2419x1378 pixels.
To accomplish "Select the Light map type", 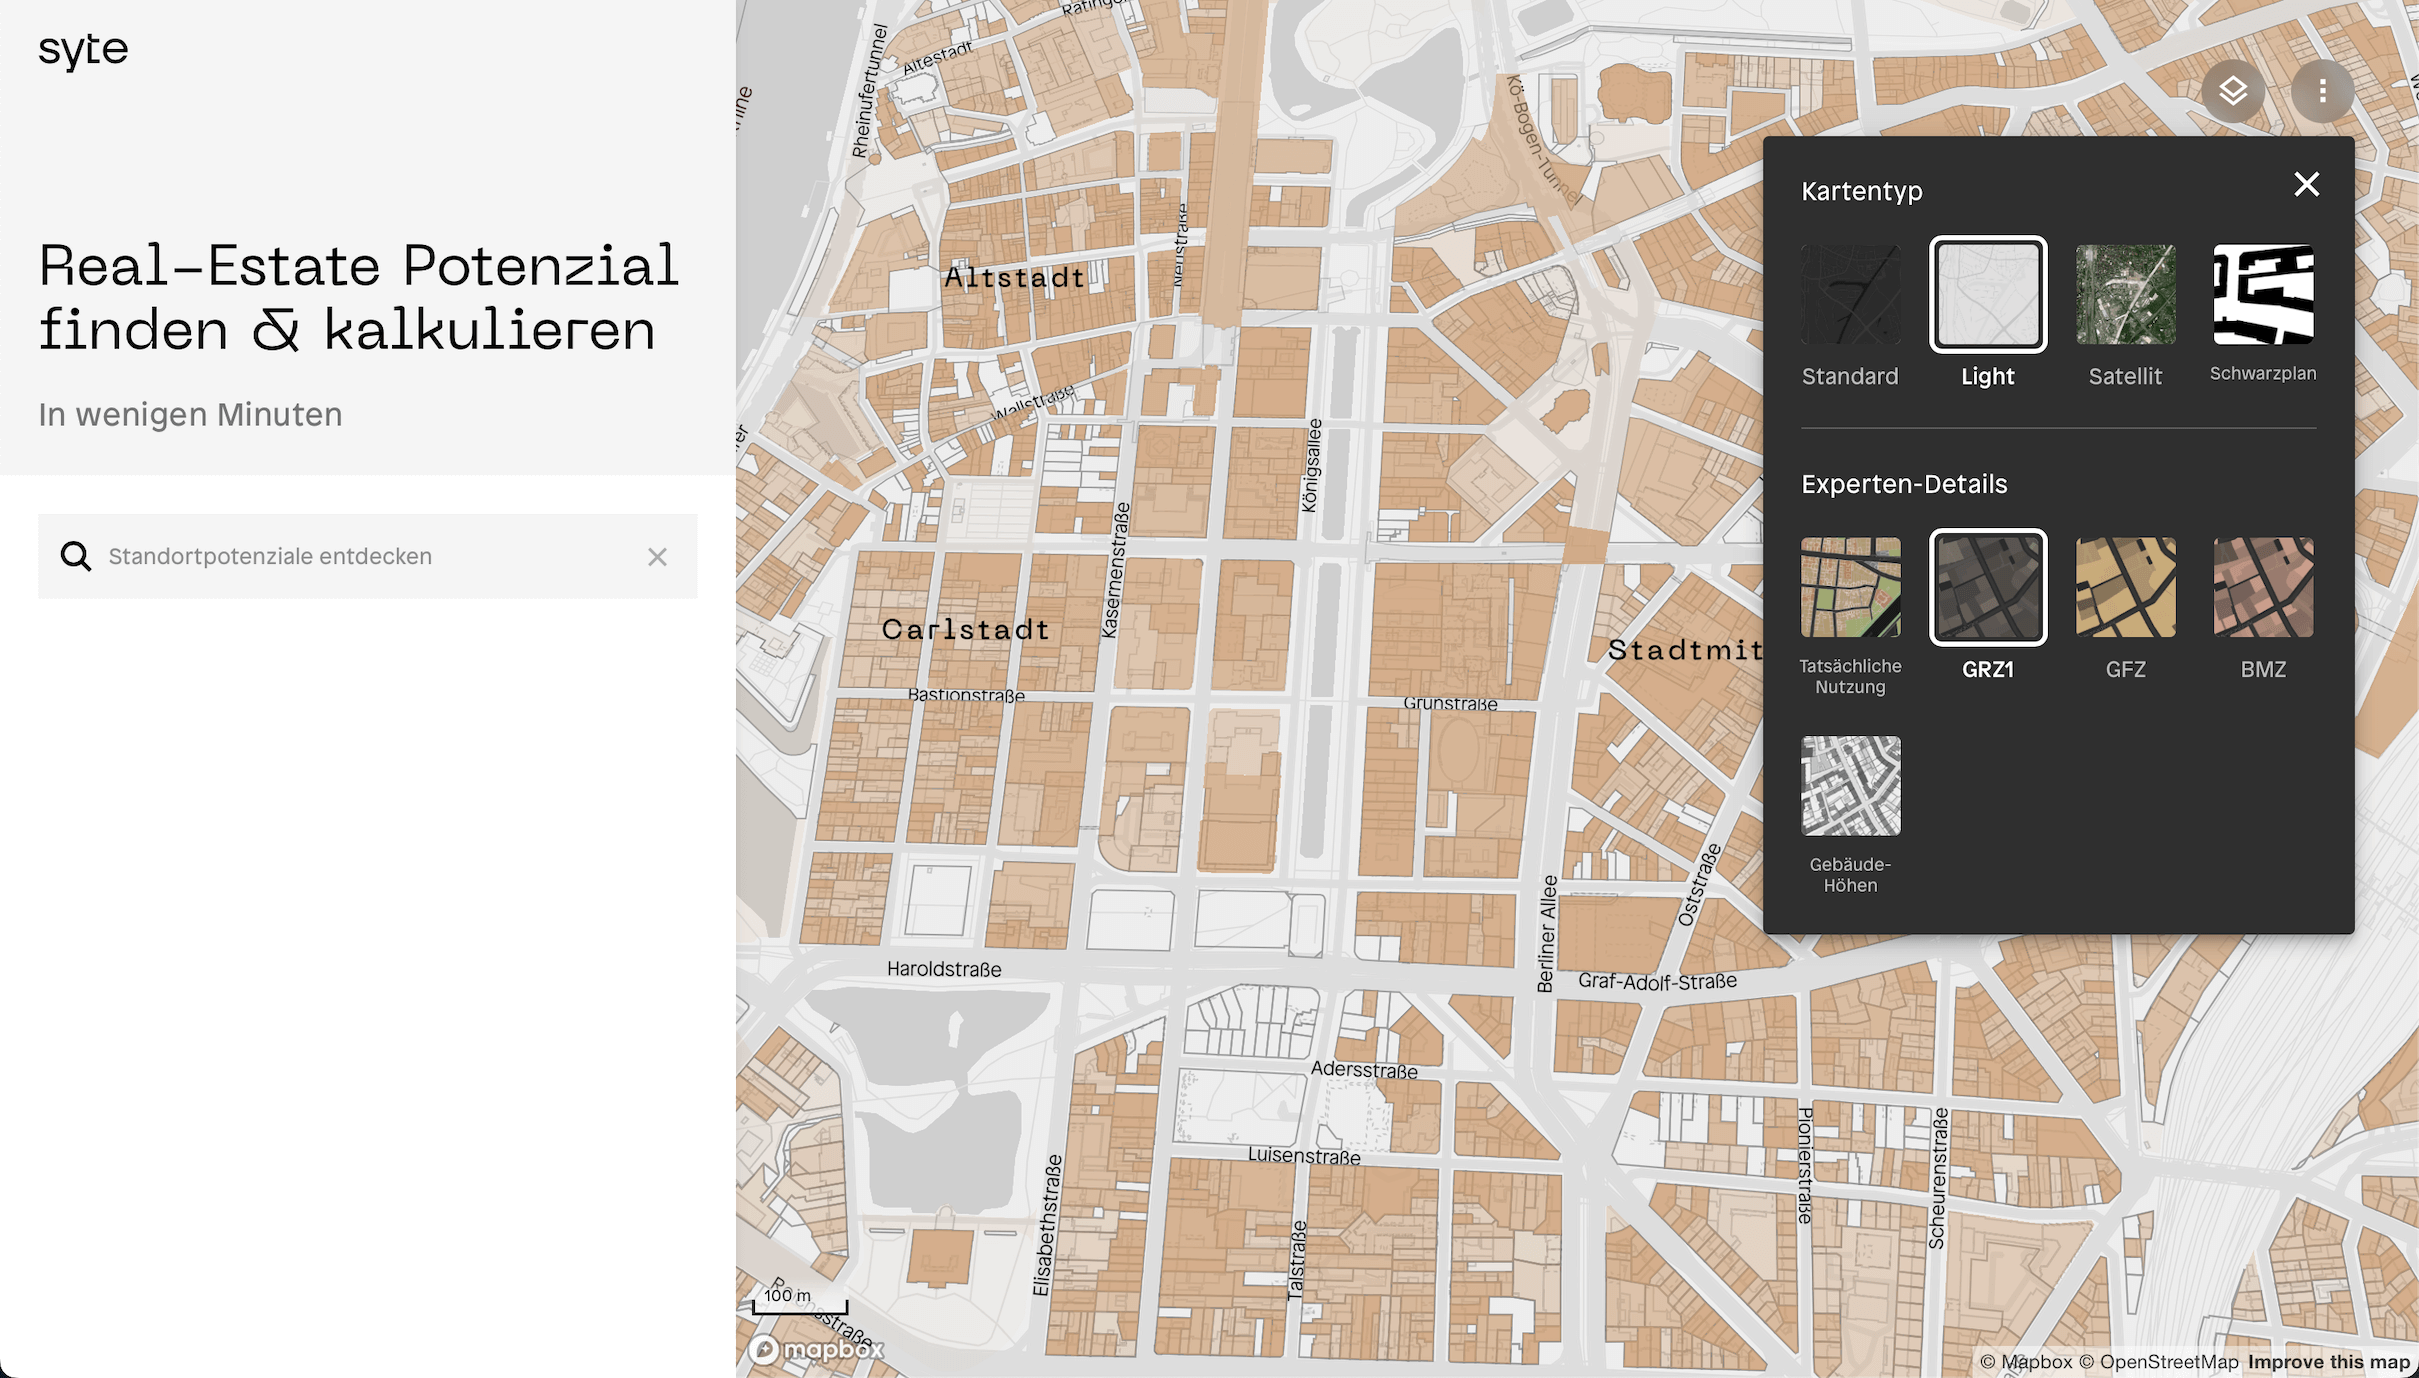I will click(1987, 295).
